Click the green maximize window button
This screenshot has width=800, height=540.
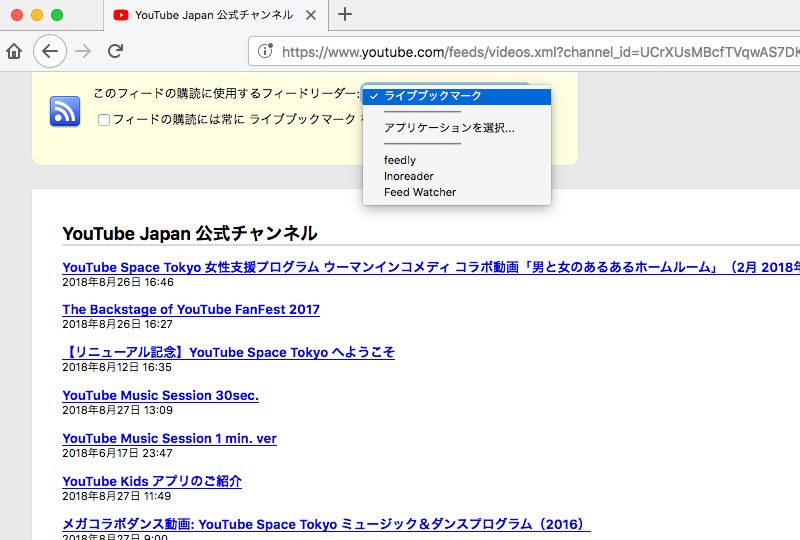click(57, 15)
